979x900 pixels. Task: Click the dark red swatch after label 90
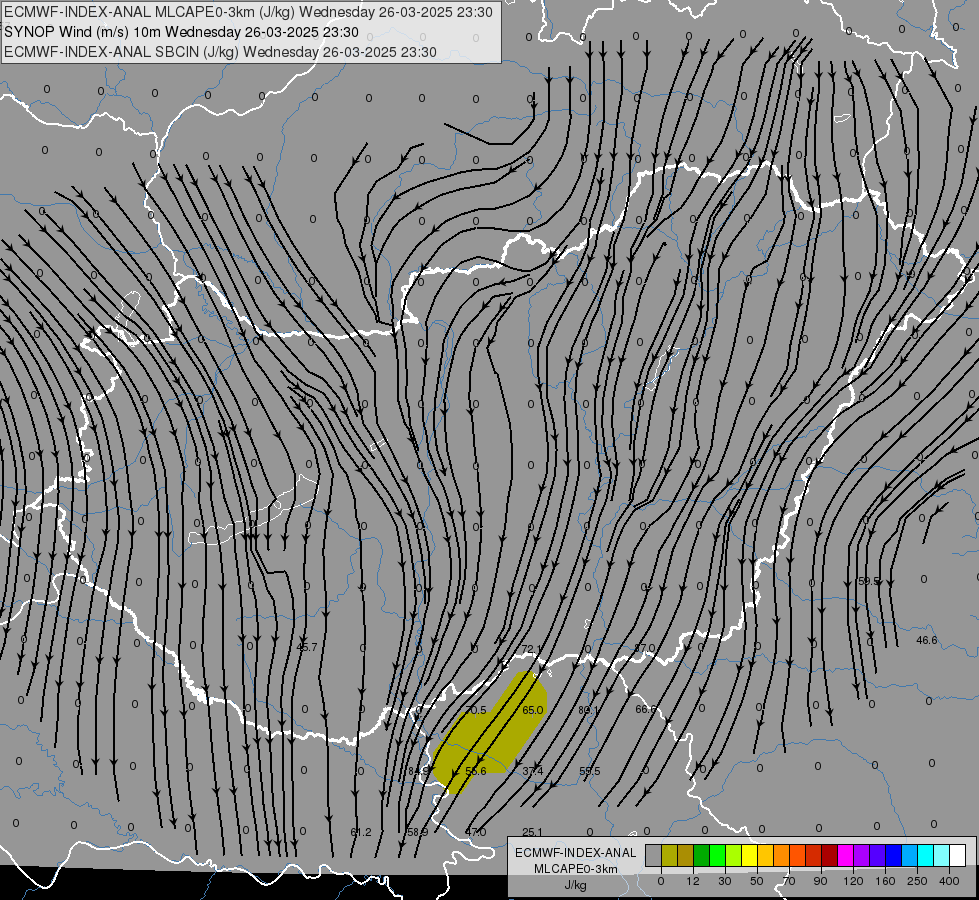click(x=830, y=855)
